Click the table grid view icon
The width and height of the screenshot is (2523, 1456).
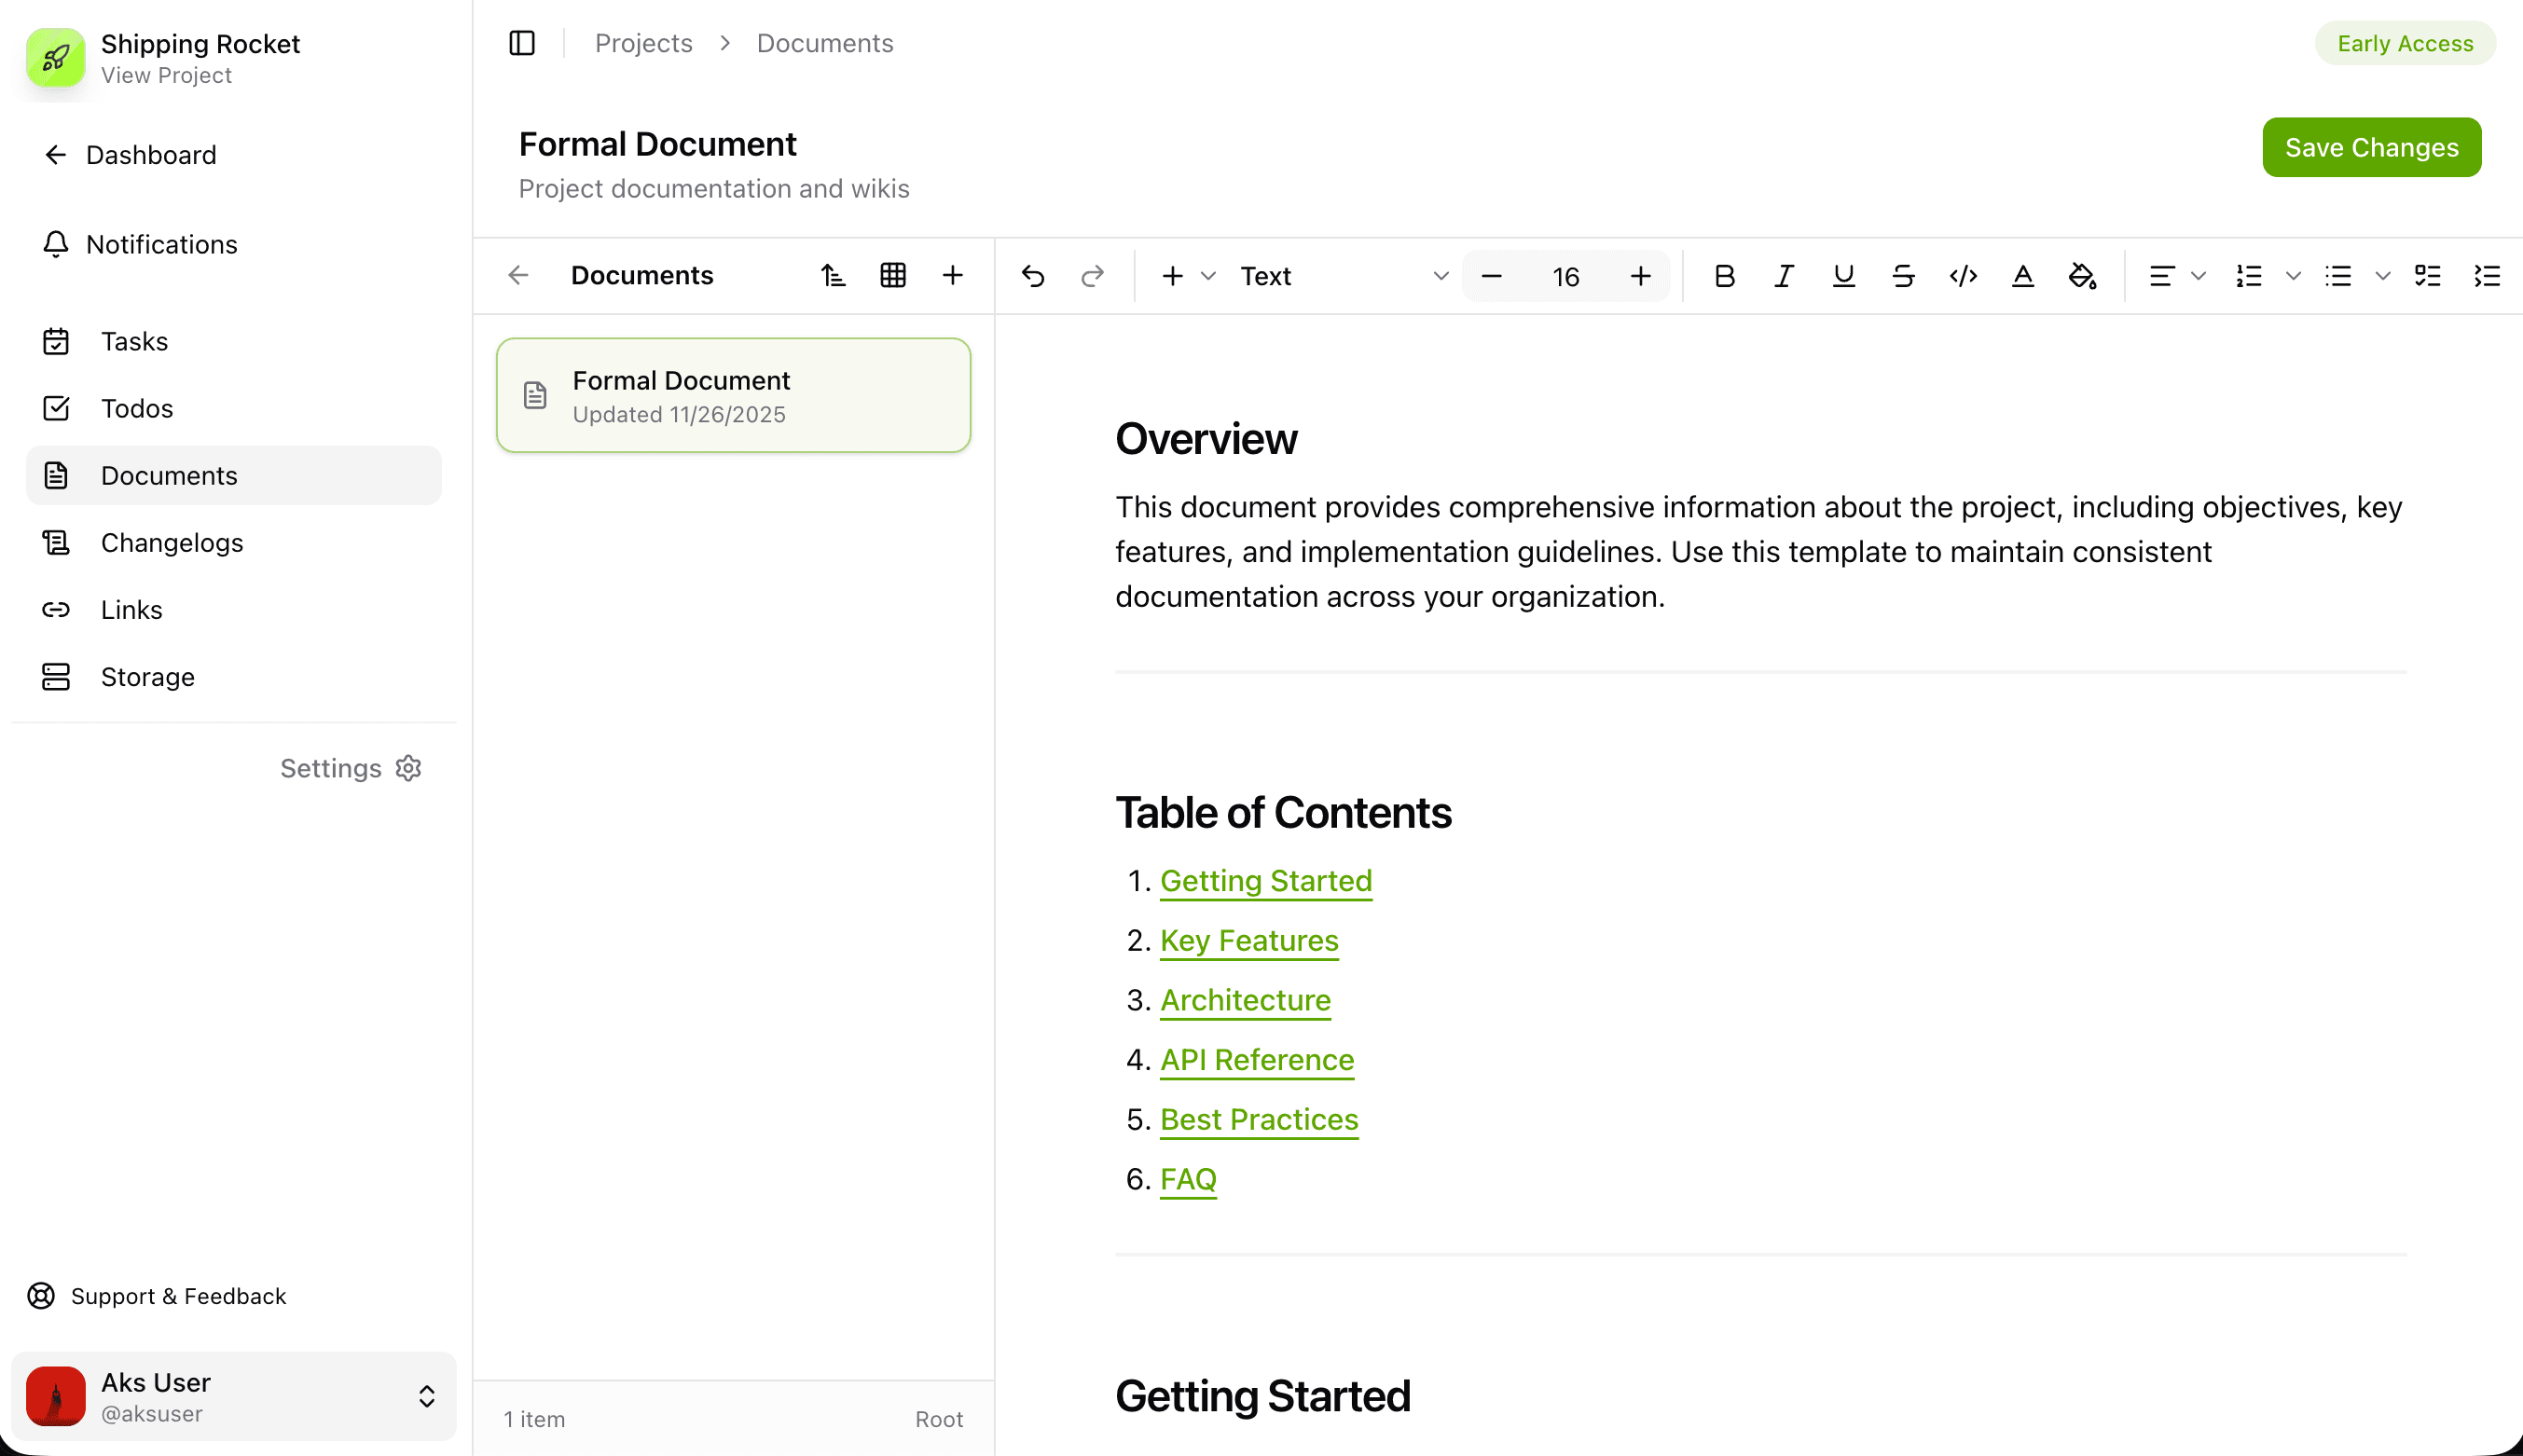point(893,275)
